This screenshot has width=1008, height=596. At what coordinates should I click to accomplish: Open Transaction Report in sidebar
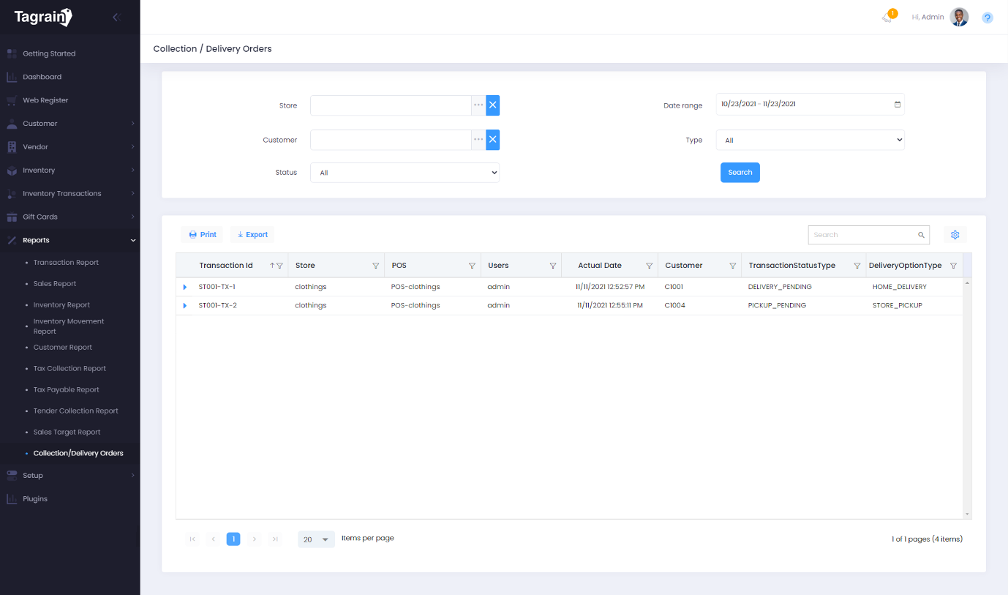66,262
